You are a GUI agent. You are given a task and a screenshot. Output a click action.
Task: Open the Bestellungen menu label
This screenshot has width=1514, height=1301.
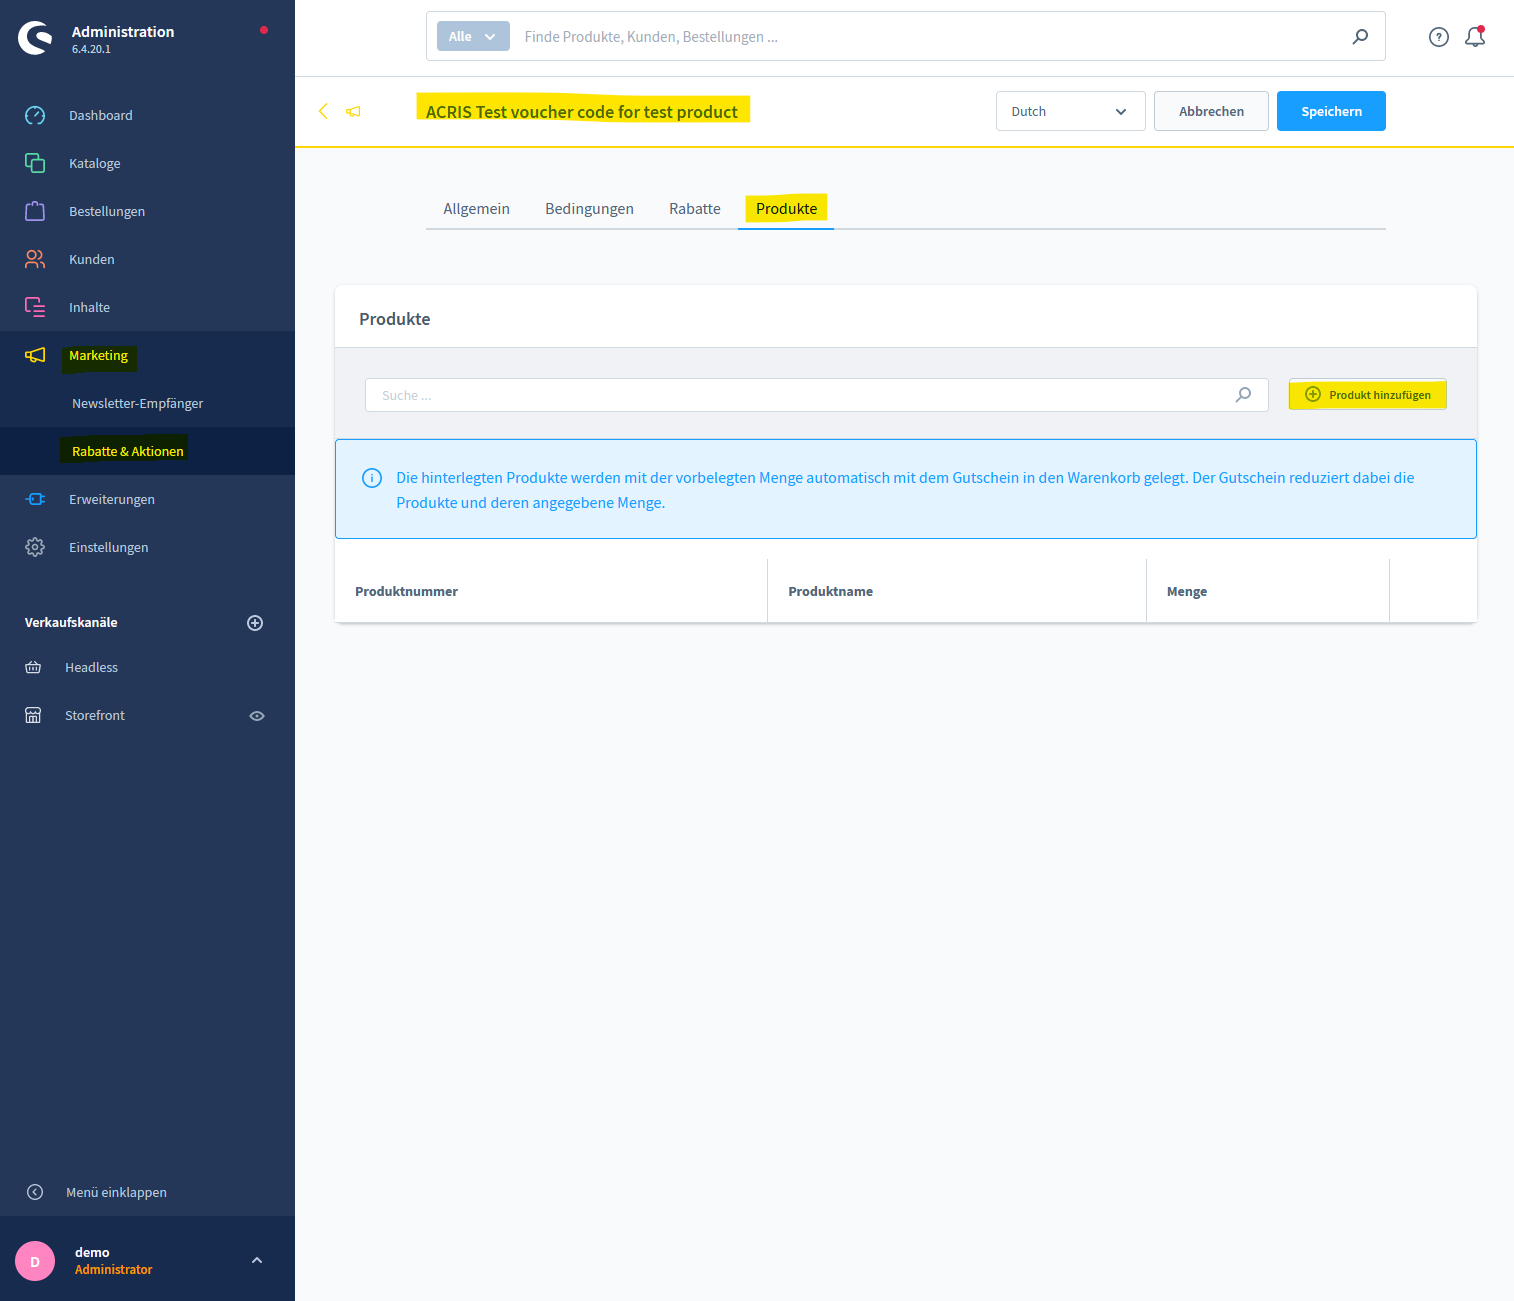pyautogui.click(x=107, y=211)
